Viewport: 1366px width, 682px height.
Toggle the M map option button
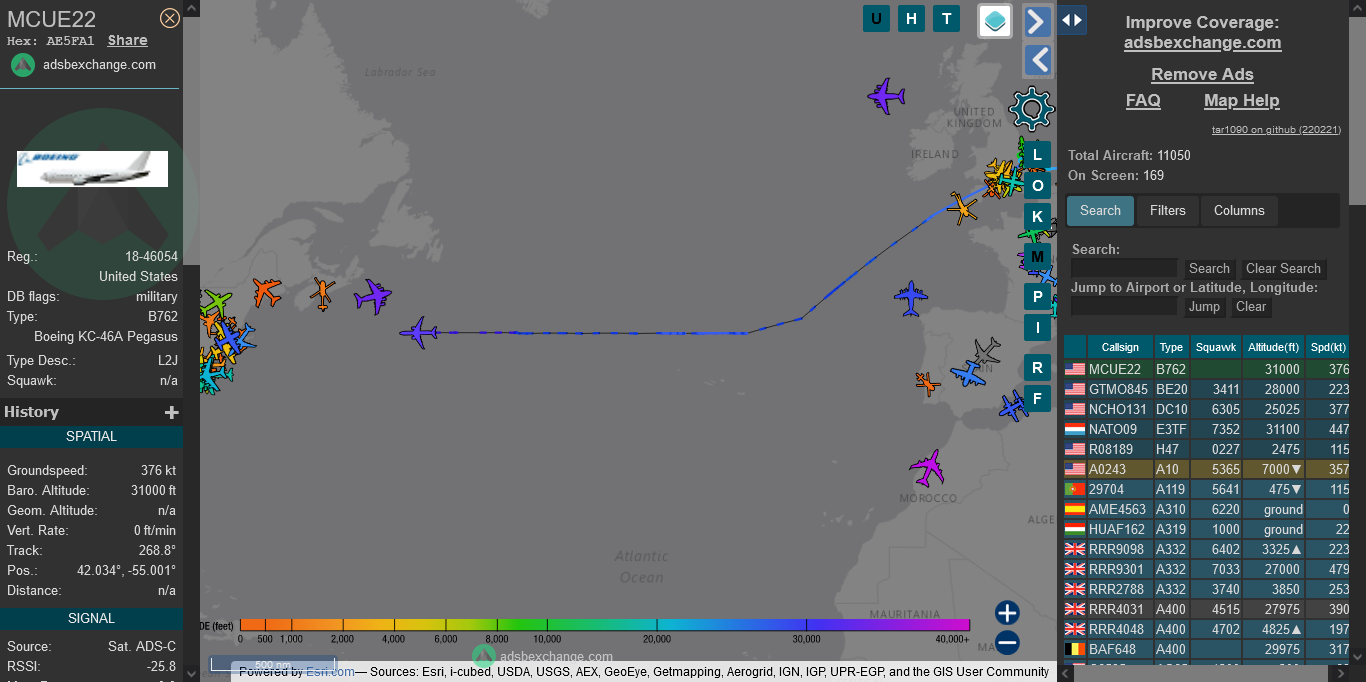[1037, 256]
